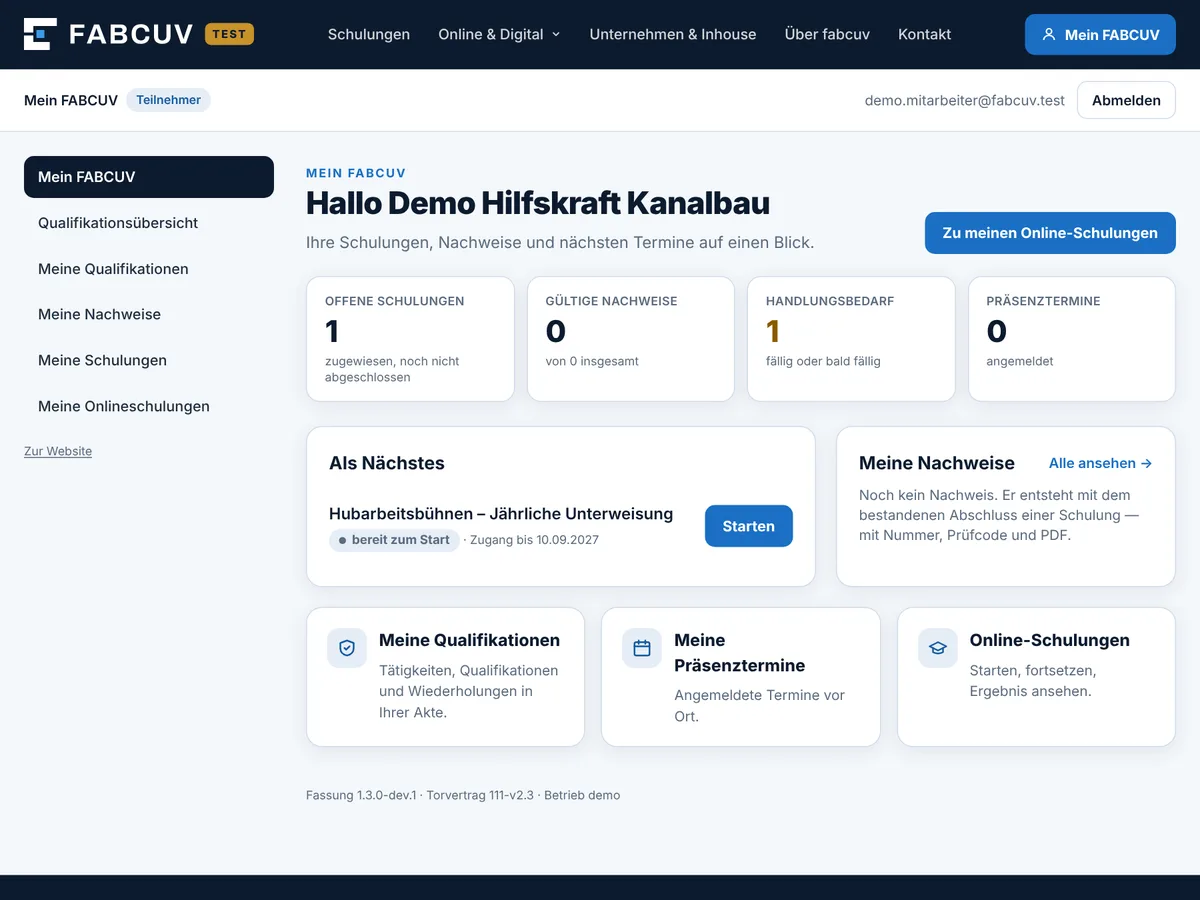The image size is (1200, 900).
Task: Click the Teilnehmer role badge
Action: [x=168, y=100]
